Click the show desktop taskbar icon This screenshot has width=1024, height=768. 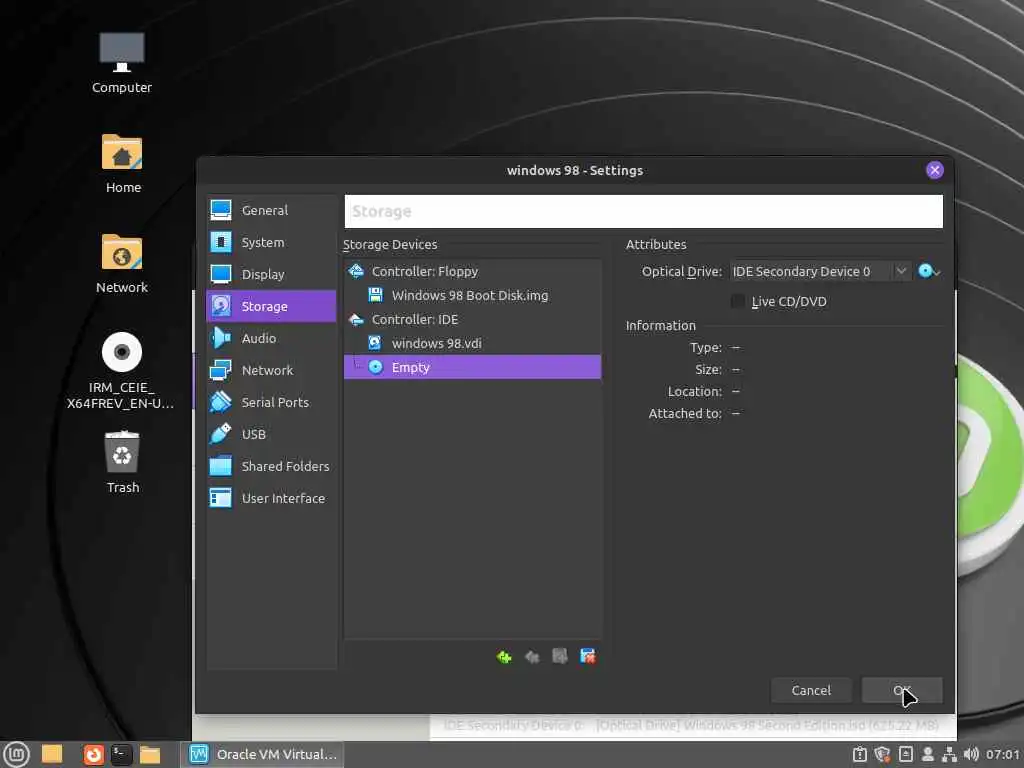pos(52,754)
